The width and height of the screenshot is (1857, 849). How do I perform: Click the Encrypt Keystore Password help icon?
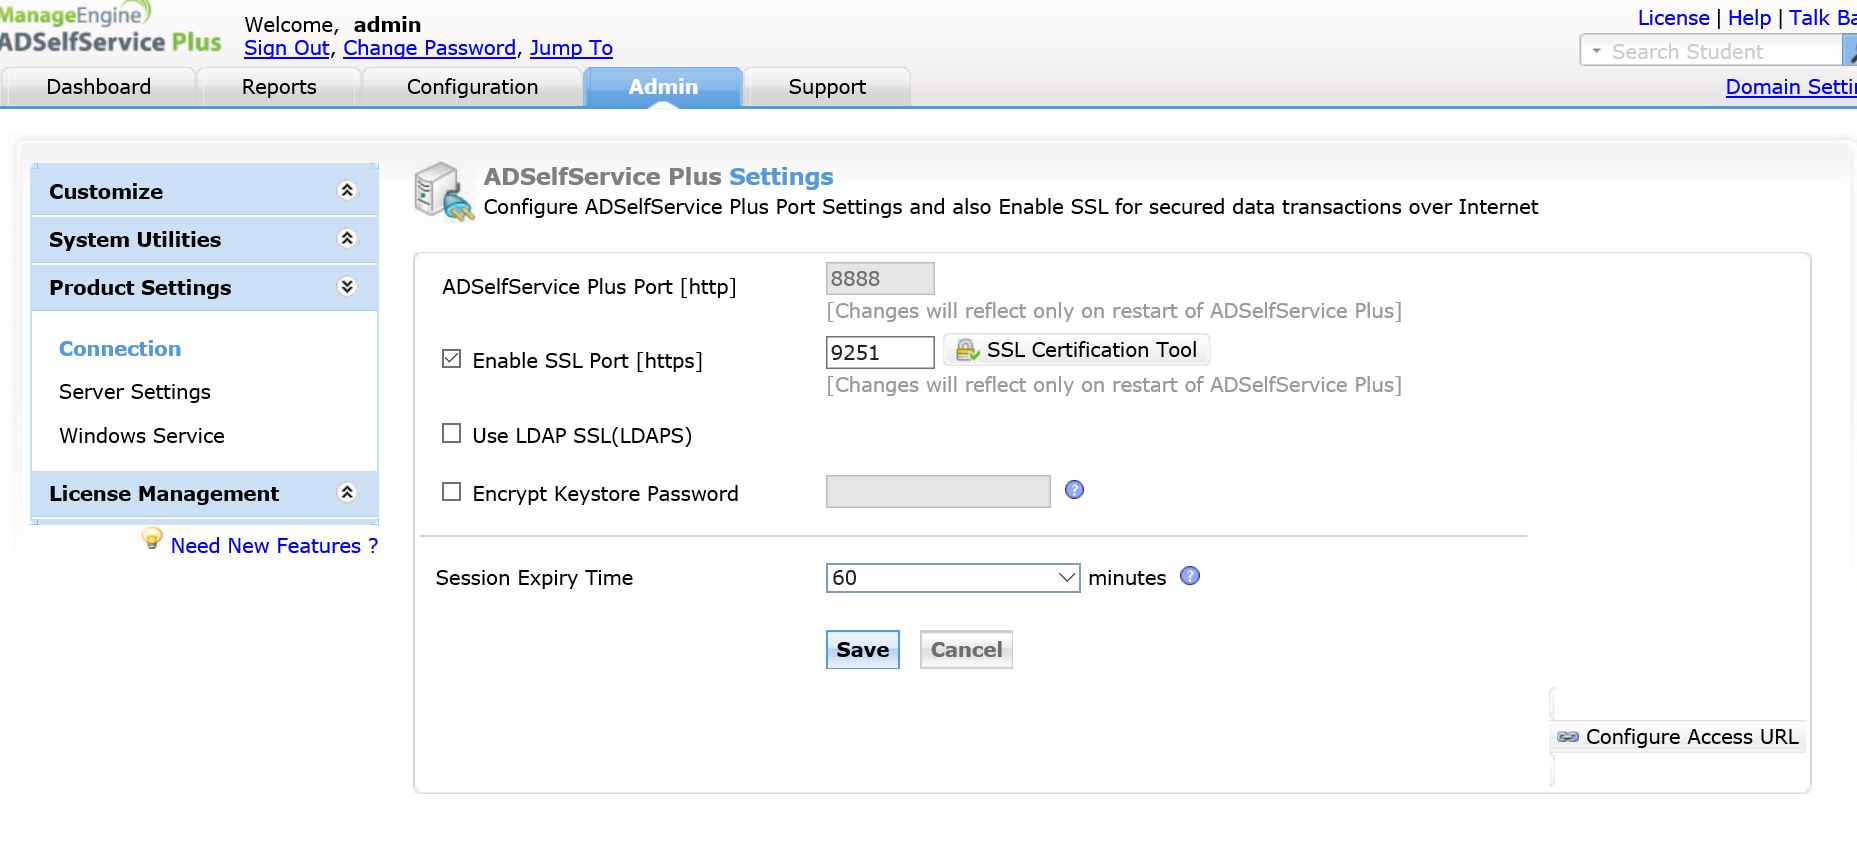tap(1074, 490)
